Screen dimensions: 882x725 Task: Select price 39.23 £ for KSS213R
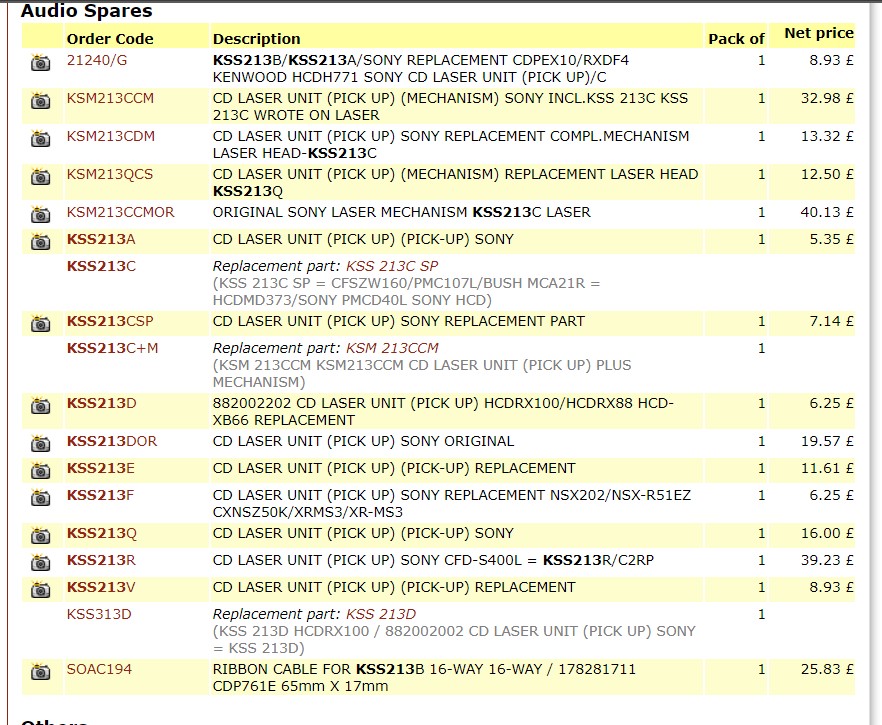827,560
